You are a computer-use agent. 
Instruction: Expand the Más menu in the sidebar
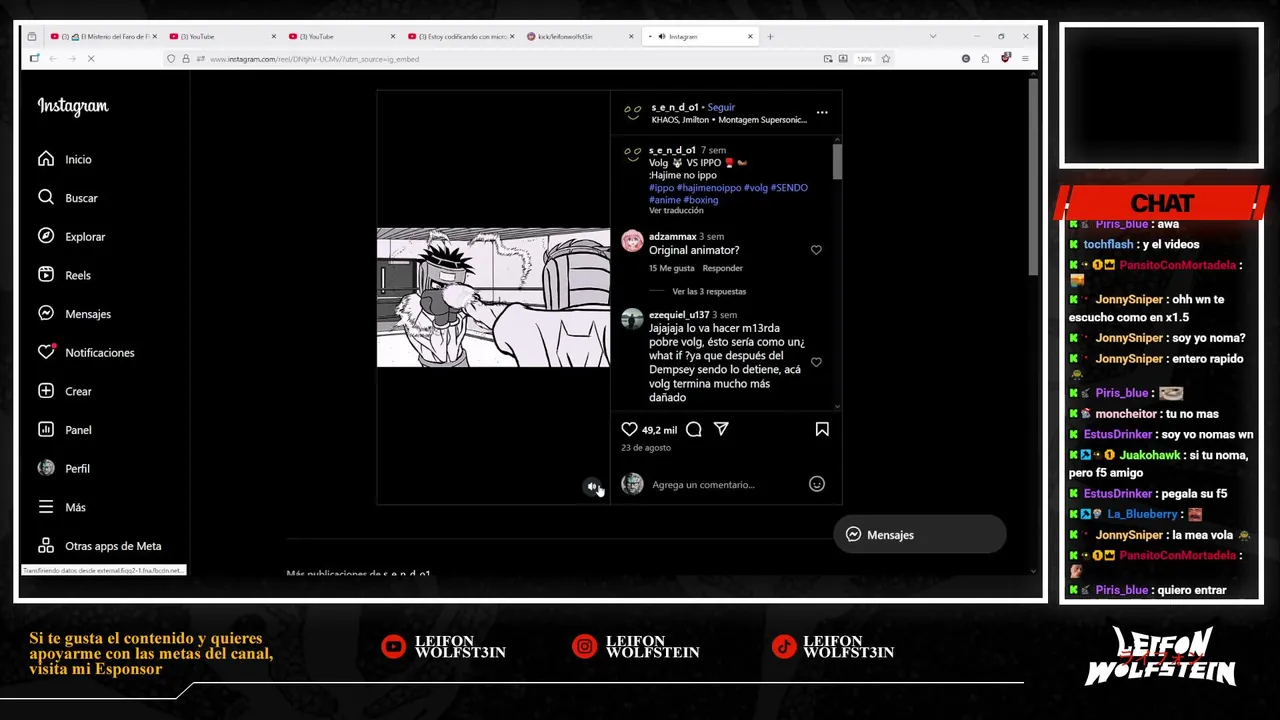coord(62,507)
